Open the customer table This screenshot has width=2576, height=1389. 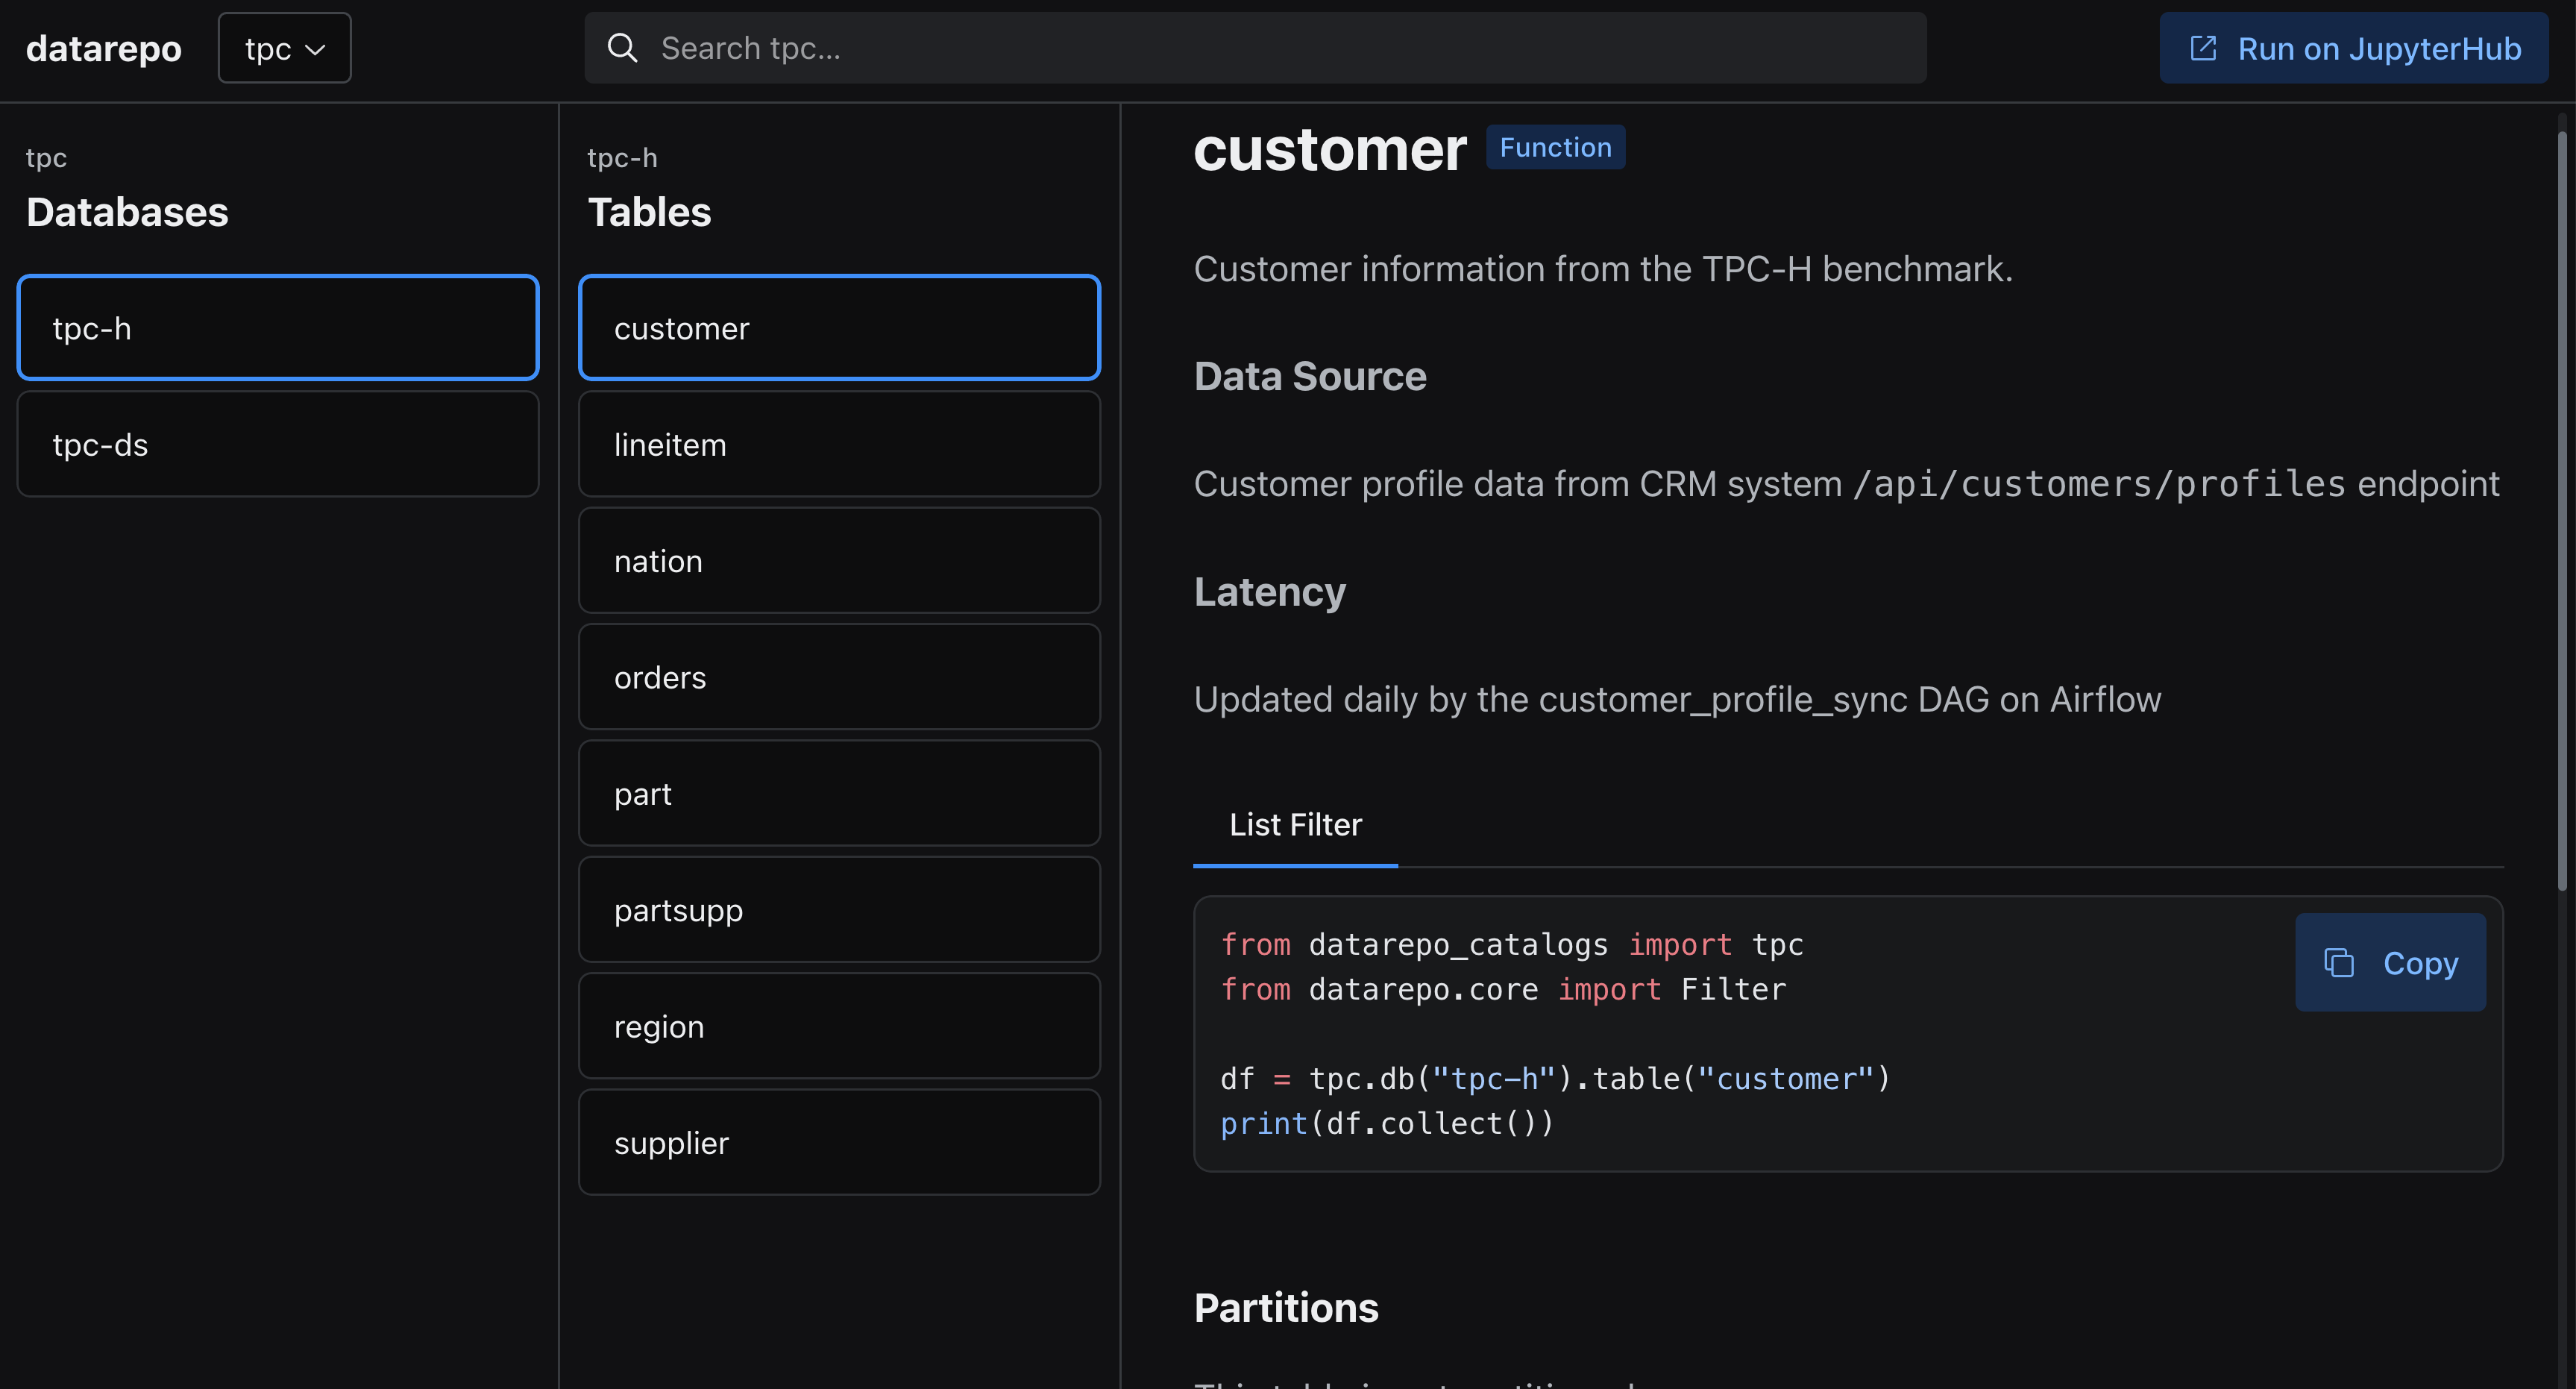pos(839,328)
